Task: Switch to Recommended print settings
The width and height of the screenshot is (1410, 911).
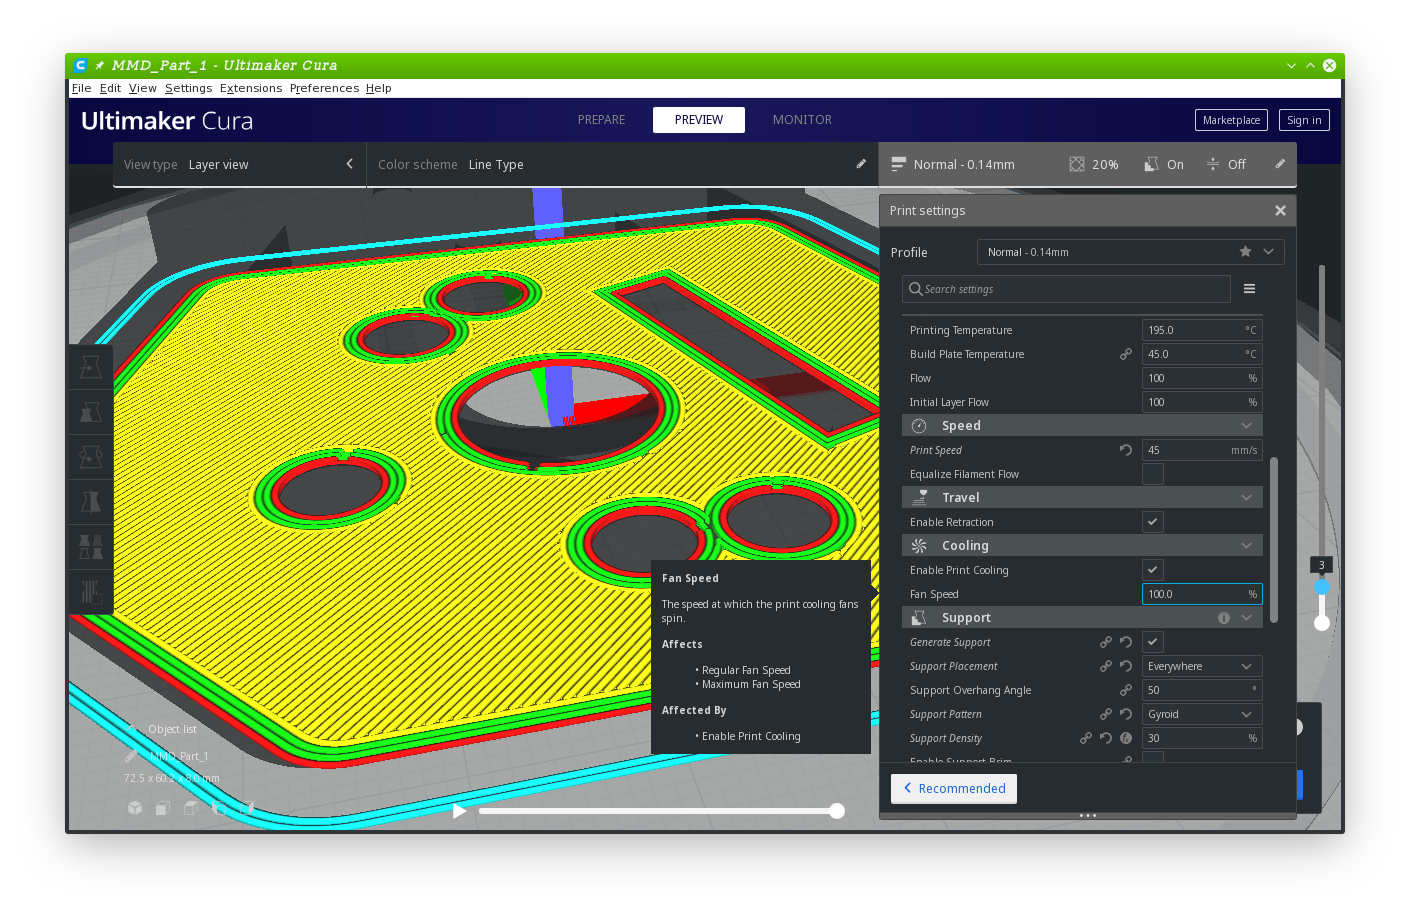Action: click(954, 788)
